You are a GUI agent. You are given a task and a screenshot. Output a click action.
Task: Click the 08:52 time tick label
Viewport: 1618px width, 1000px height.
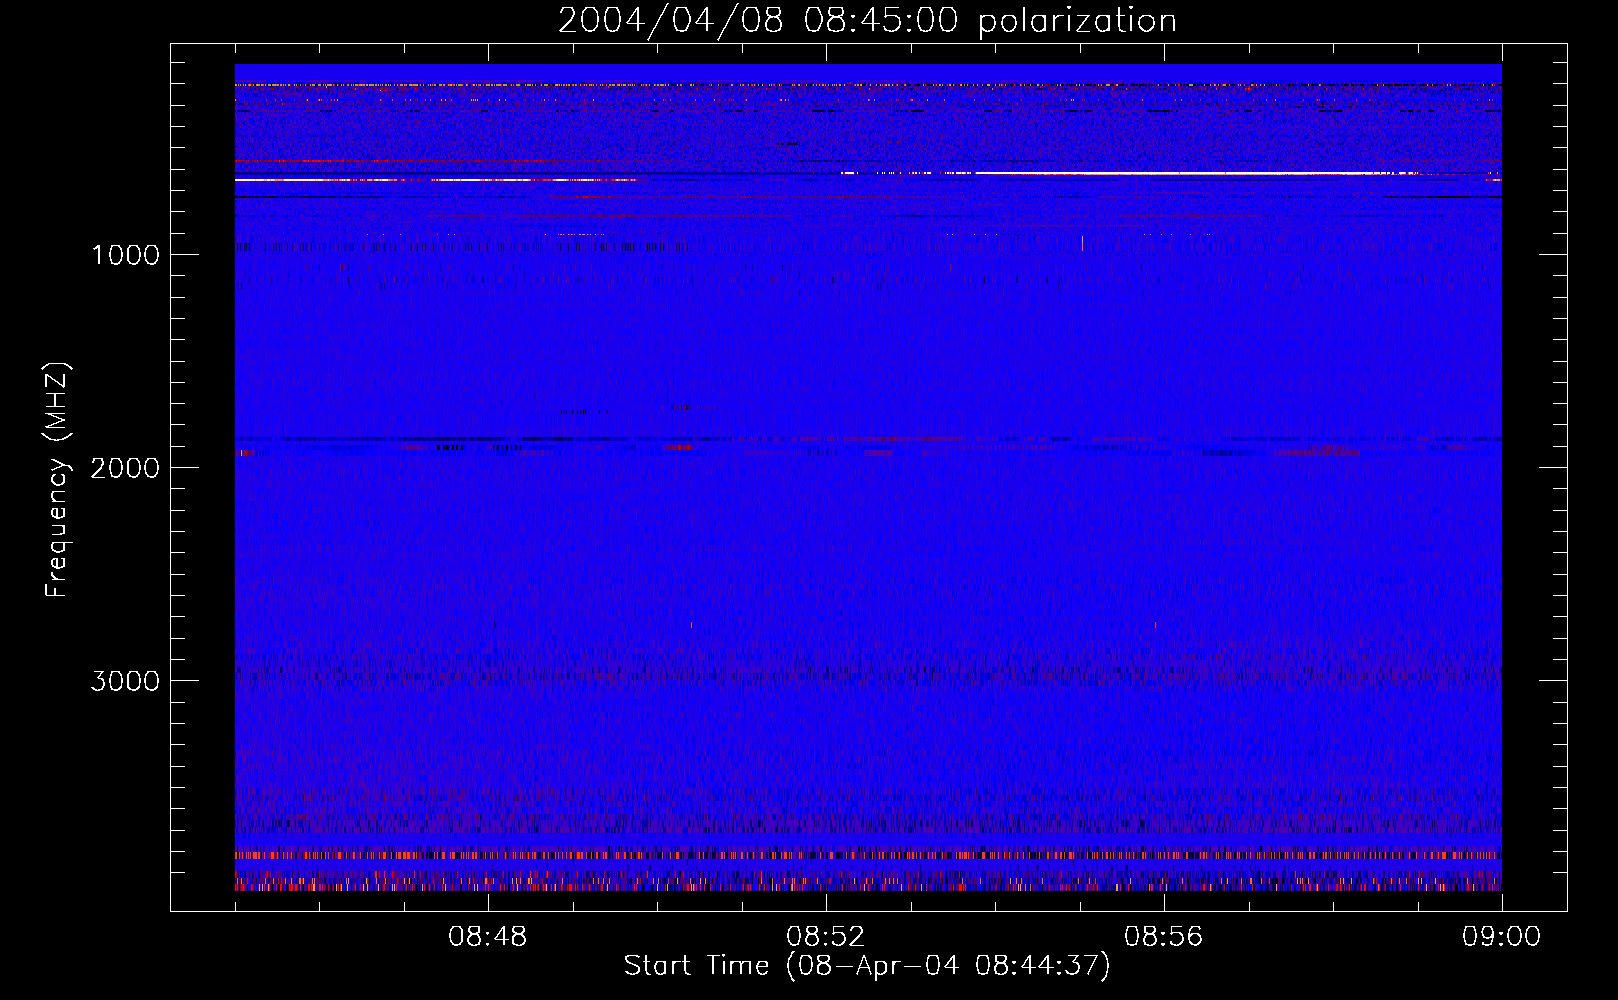[x=826, y=937]
